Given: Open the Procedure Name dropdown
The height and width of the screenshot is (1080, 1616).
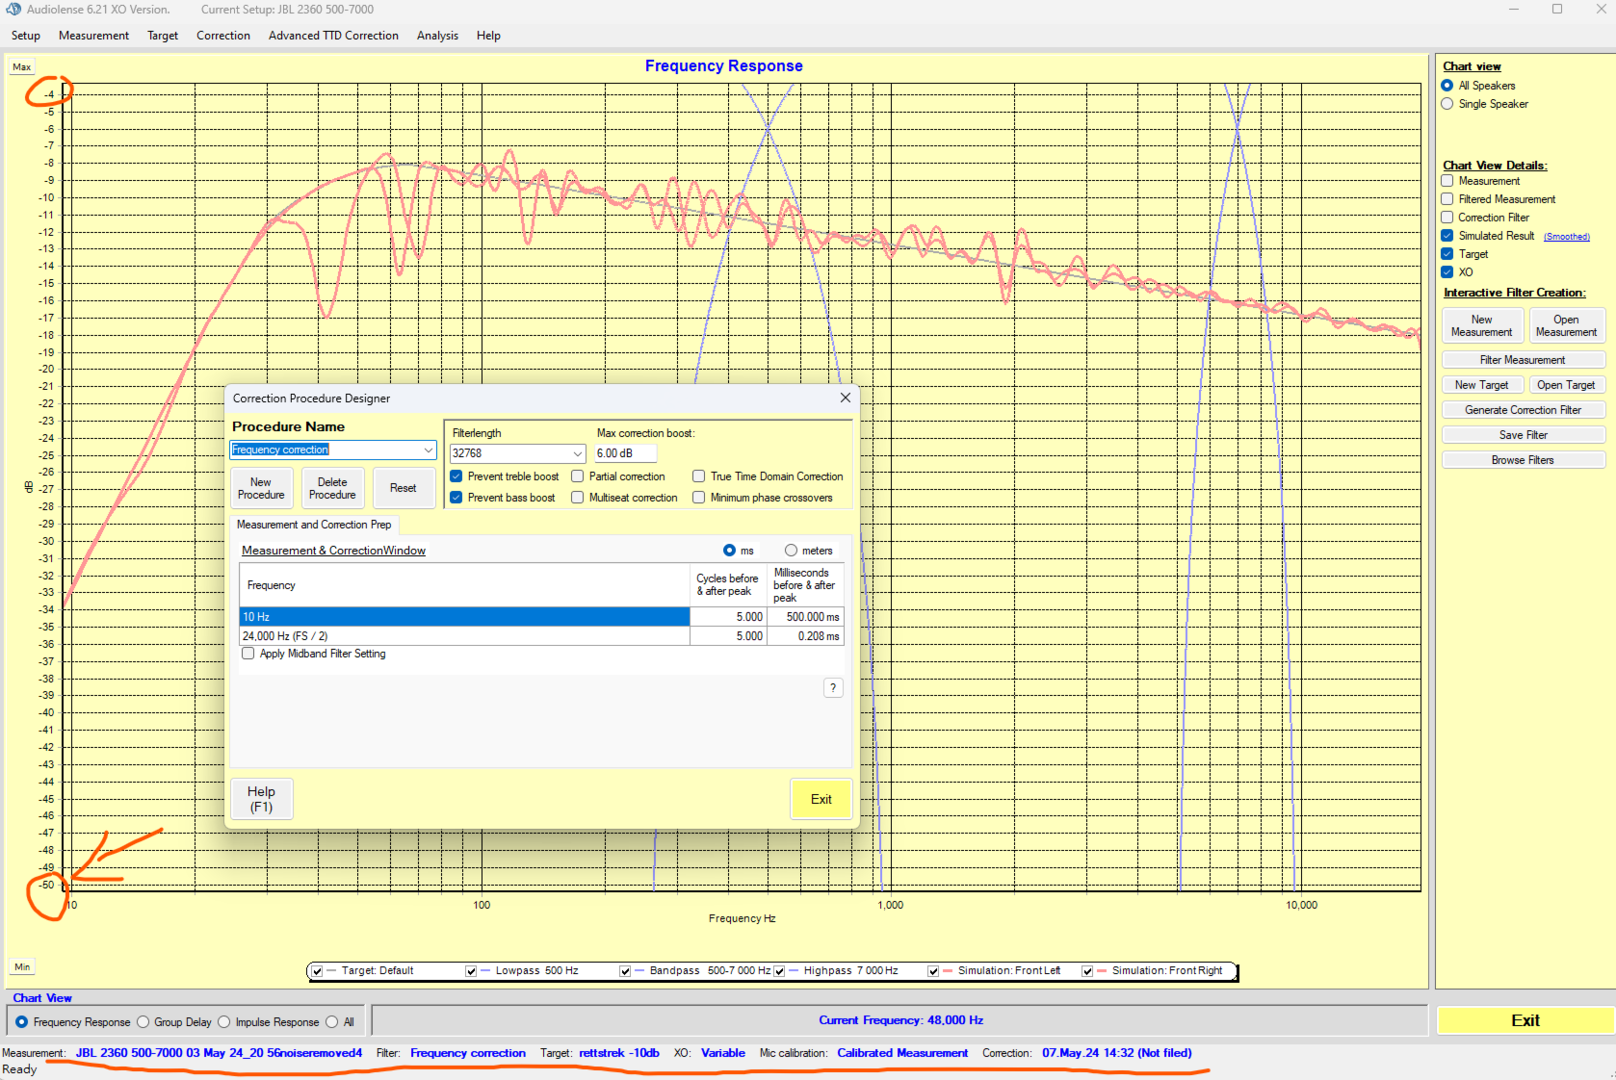Looking at the screenshot, I should [428, 450].
